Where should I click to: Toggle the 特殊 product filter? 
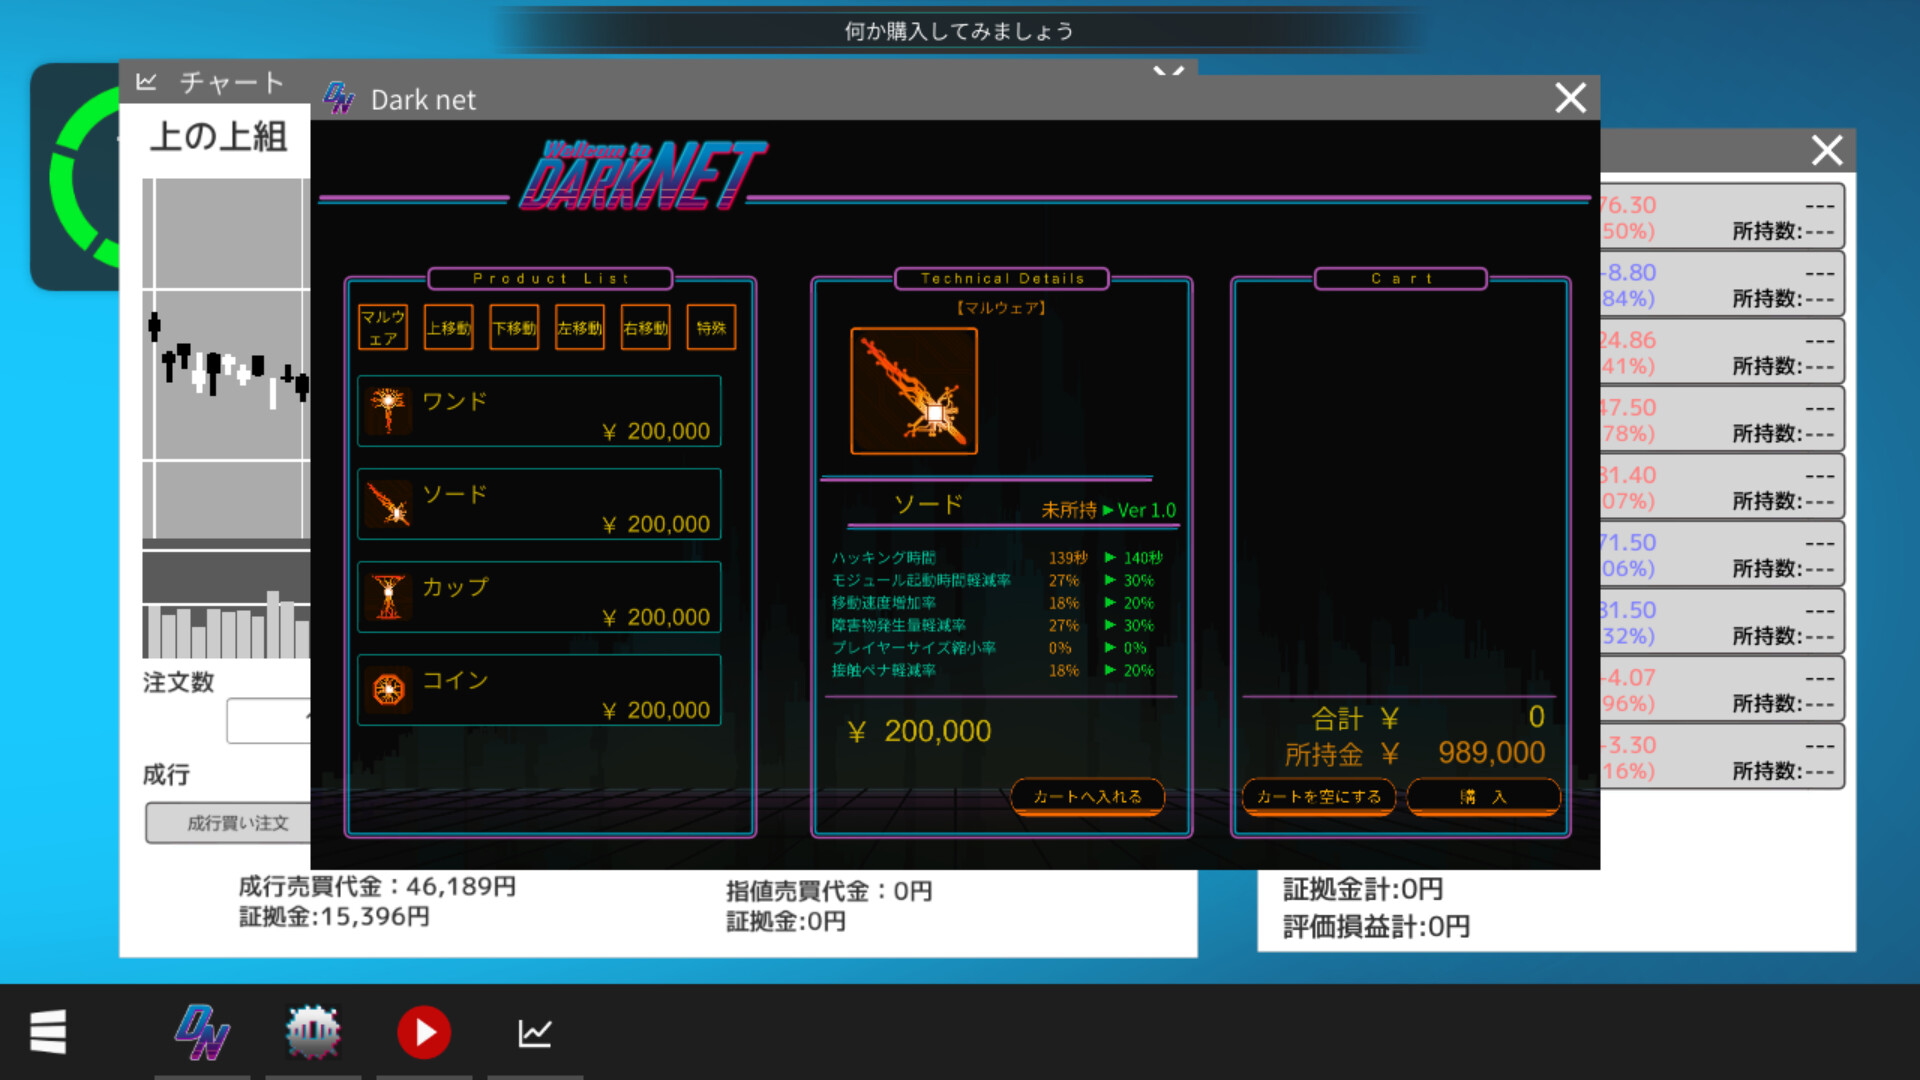pos(710,326)
